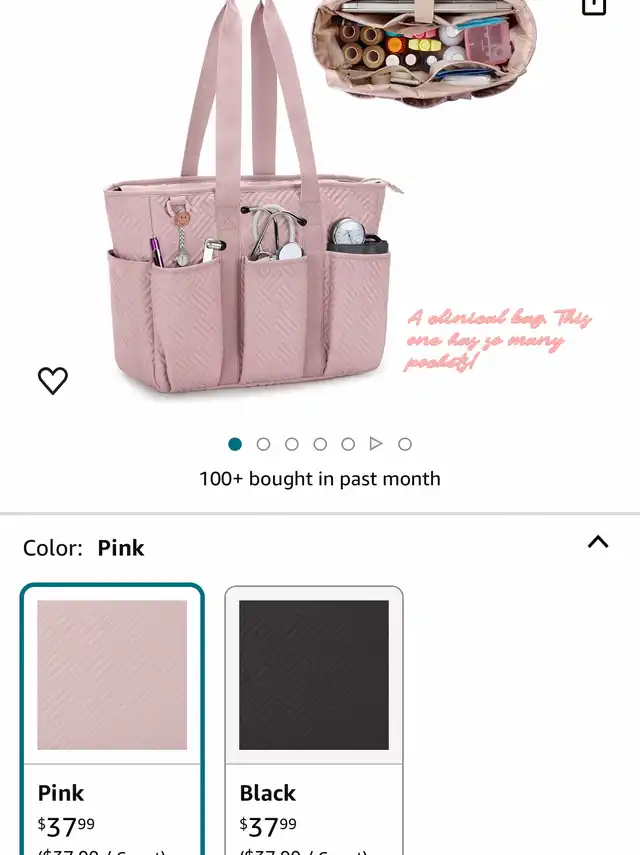
Task: Tap the Color: Pink header label
Action: (83, 548)
